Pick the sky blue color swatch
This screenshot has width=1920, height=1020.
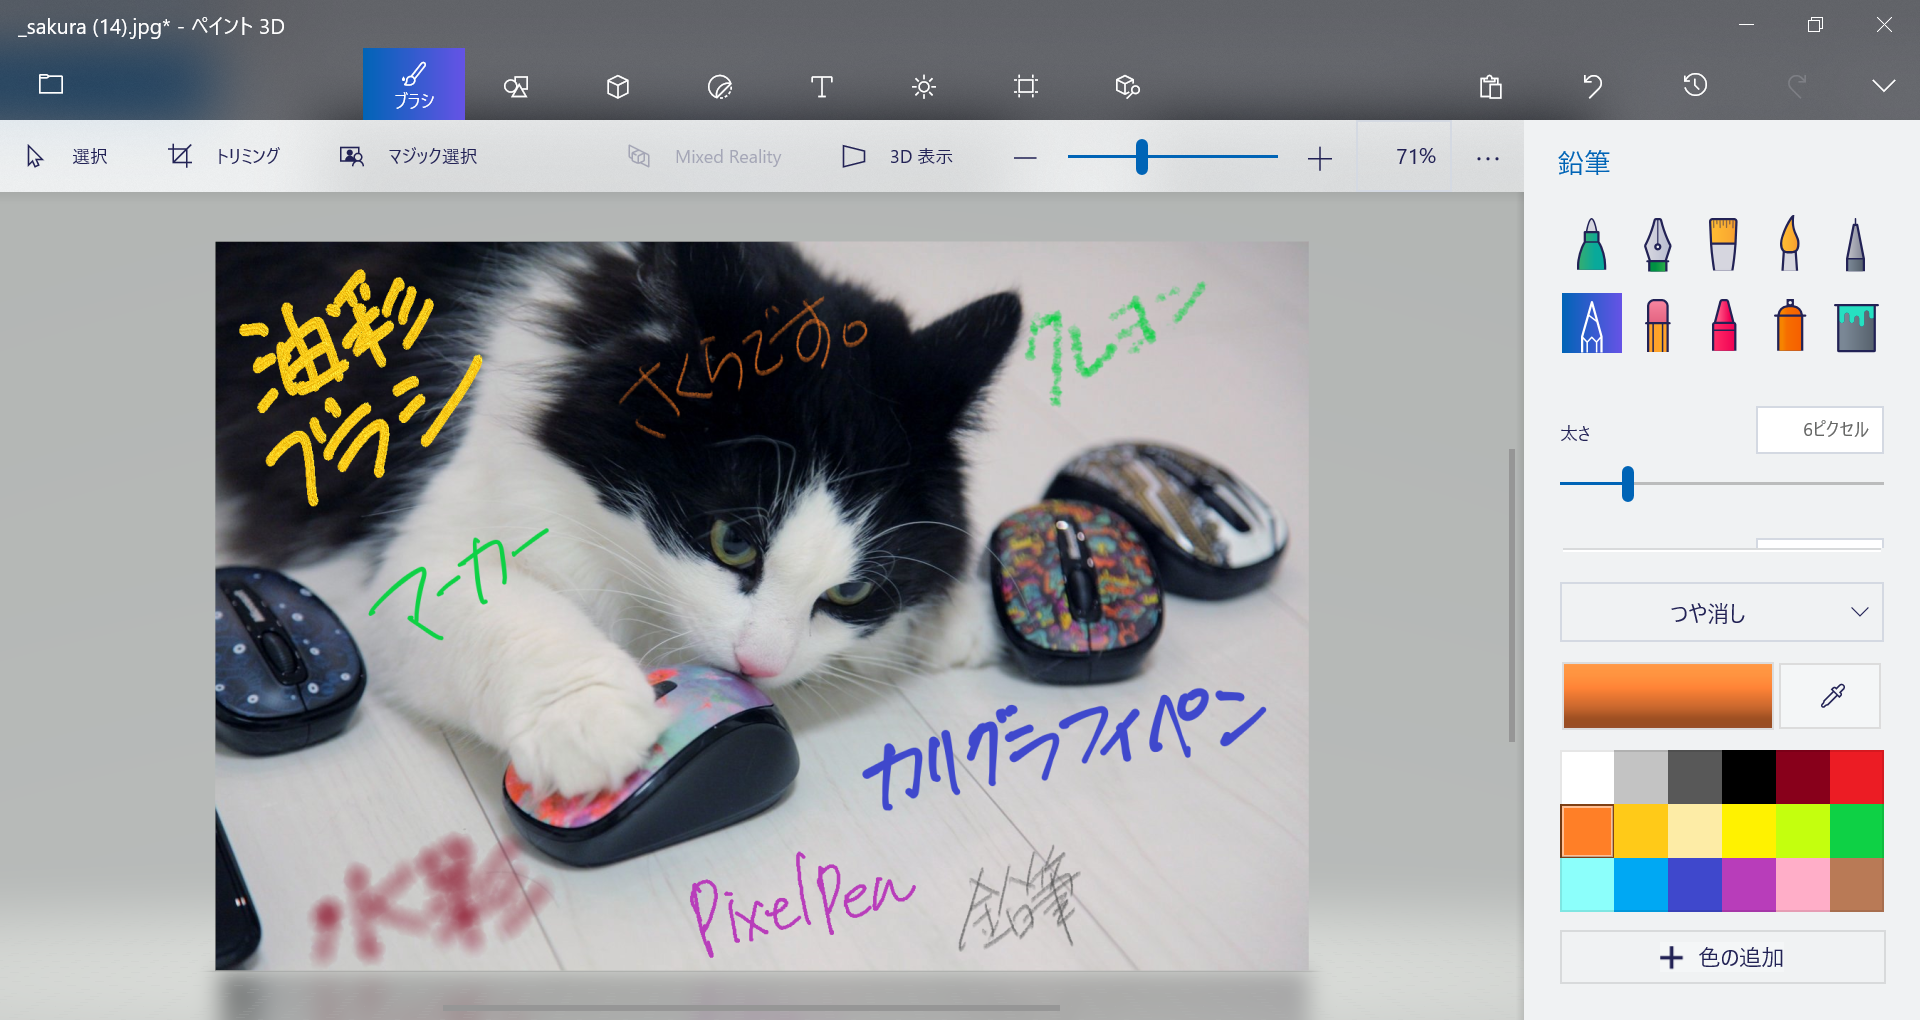(x=1641, y=885)
